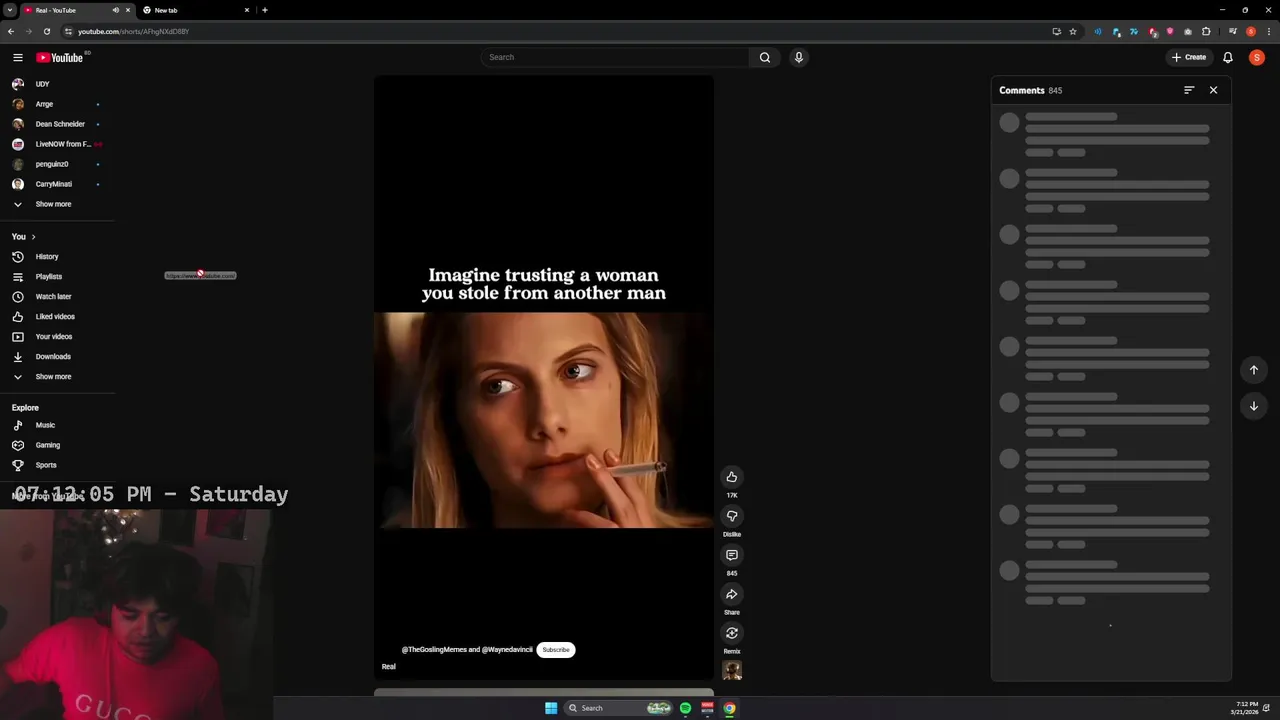Open Watch later in sidebar

(53, 297)
